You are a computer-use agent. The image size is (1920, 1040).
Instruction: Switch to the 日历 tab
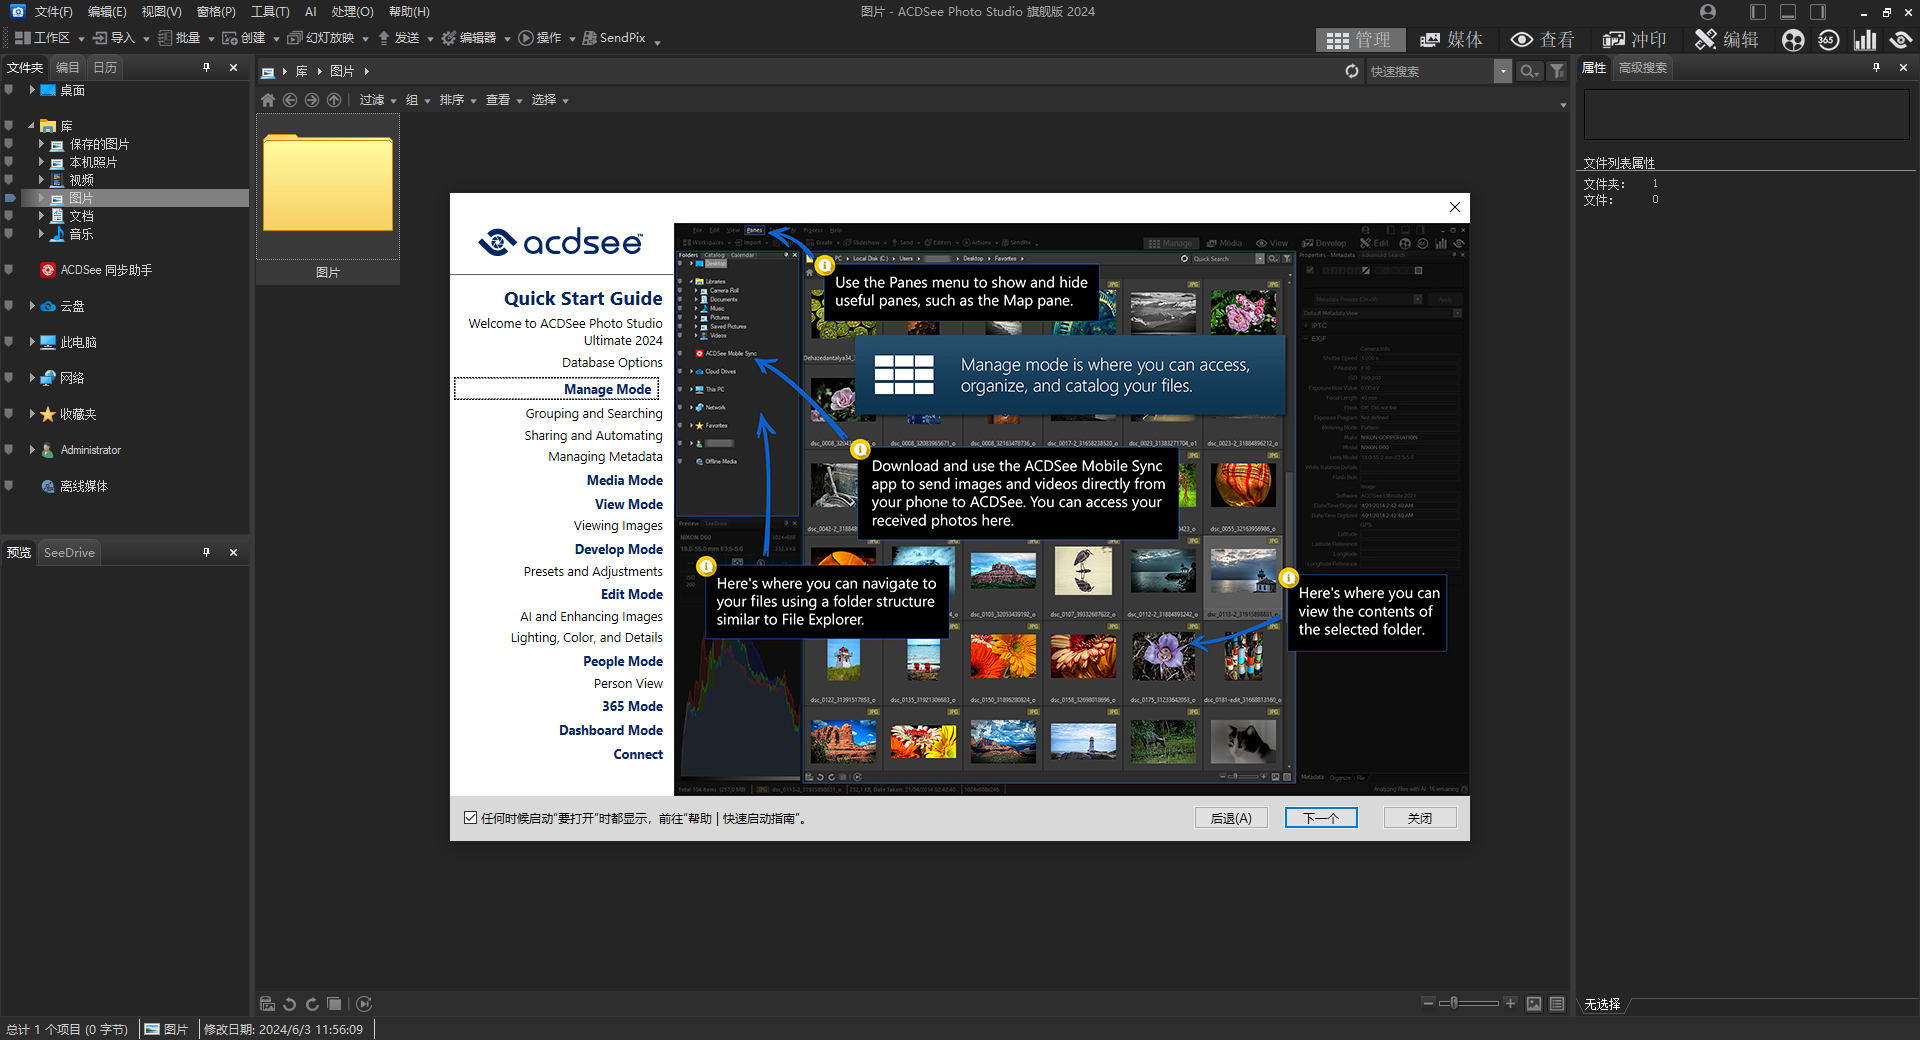[x=105, y=68]
